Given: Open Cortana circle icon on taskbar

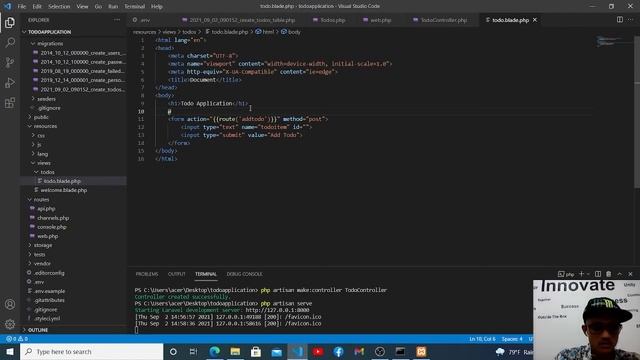Looking at the screenshot, I should tap(173, 351).
